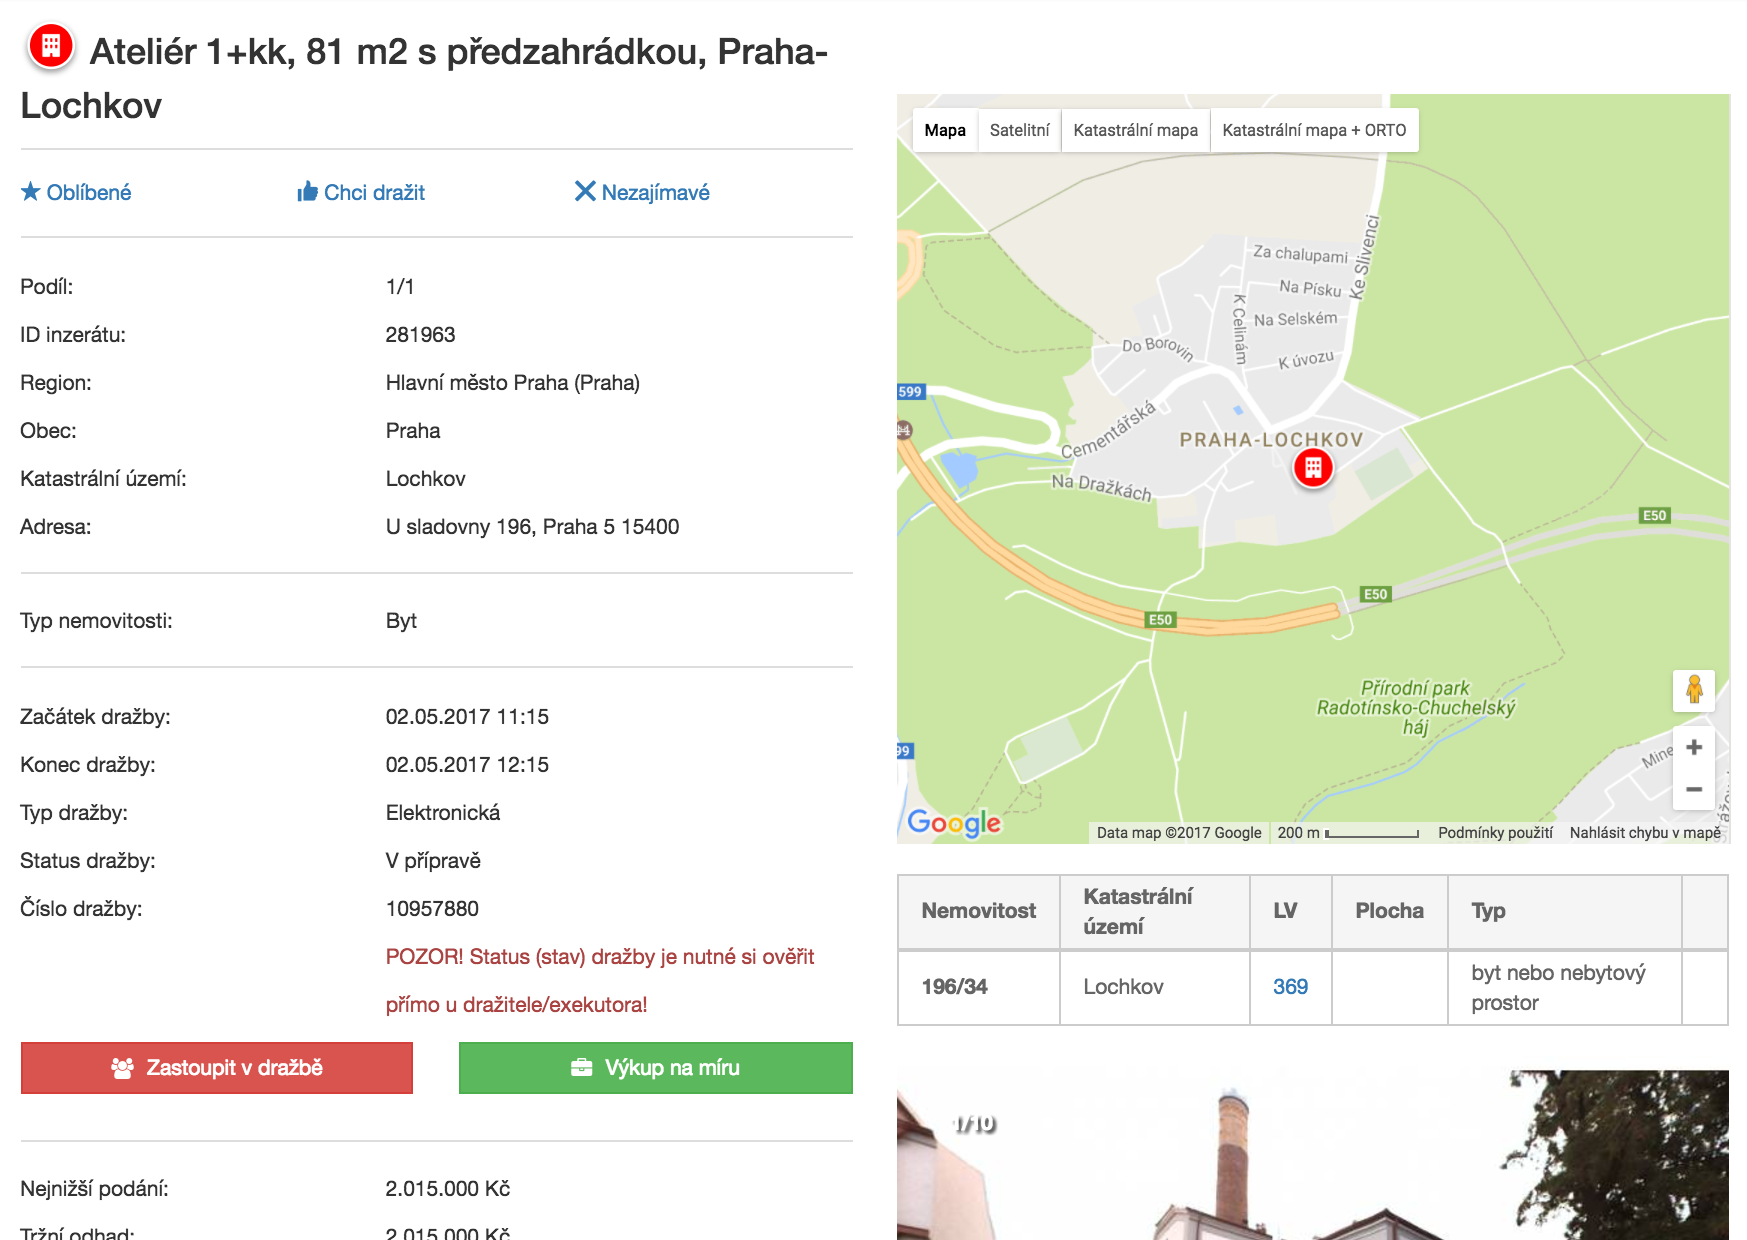Open Street View with the pegman icon

[1694, 690]
